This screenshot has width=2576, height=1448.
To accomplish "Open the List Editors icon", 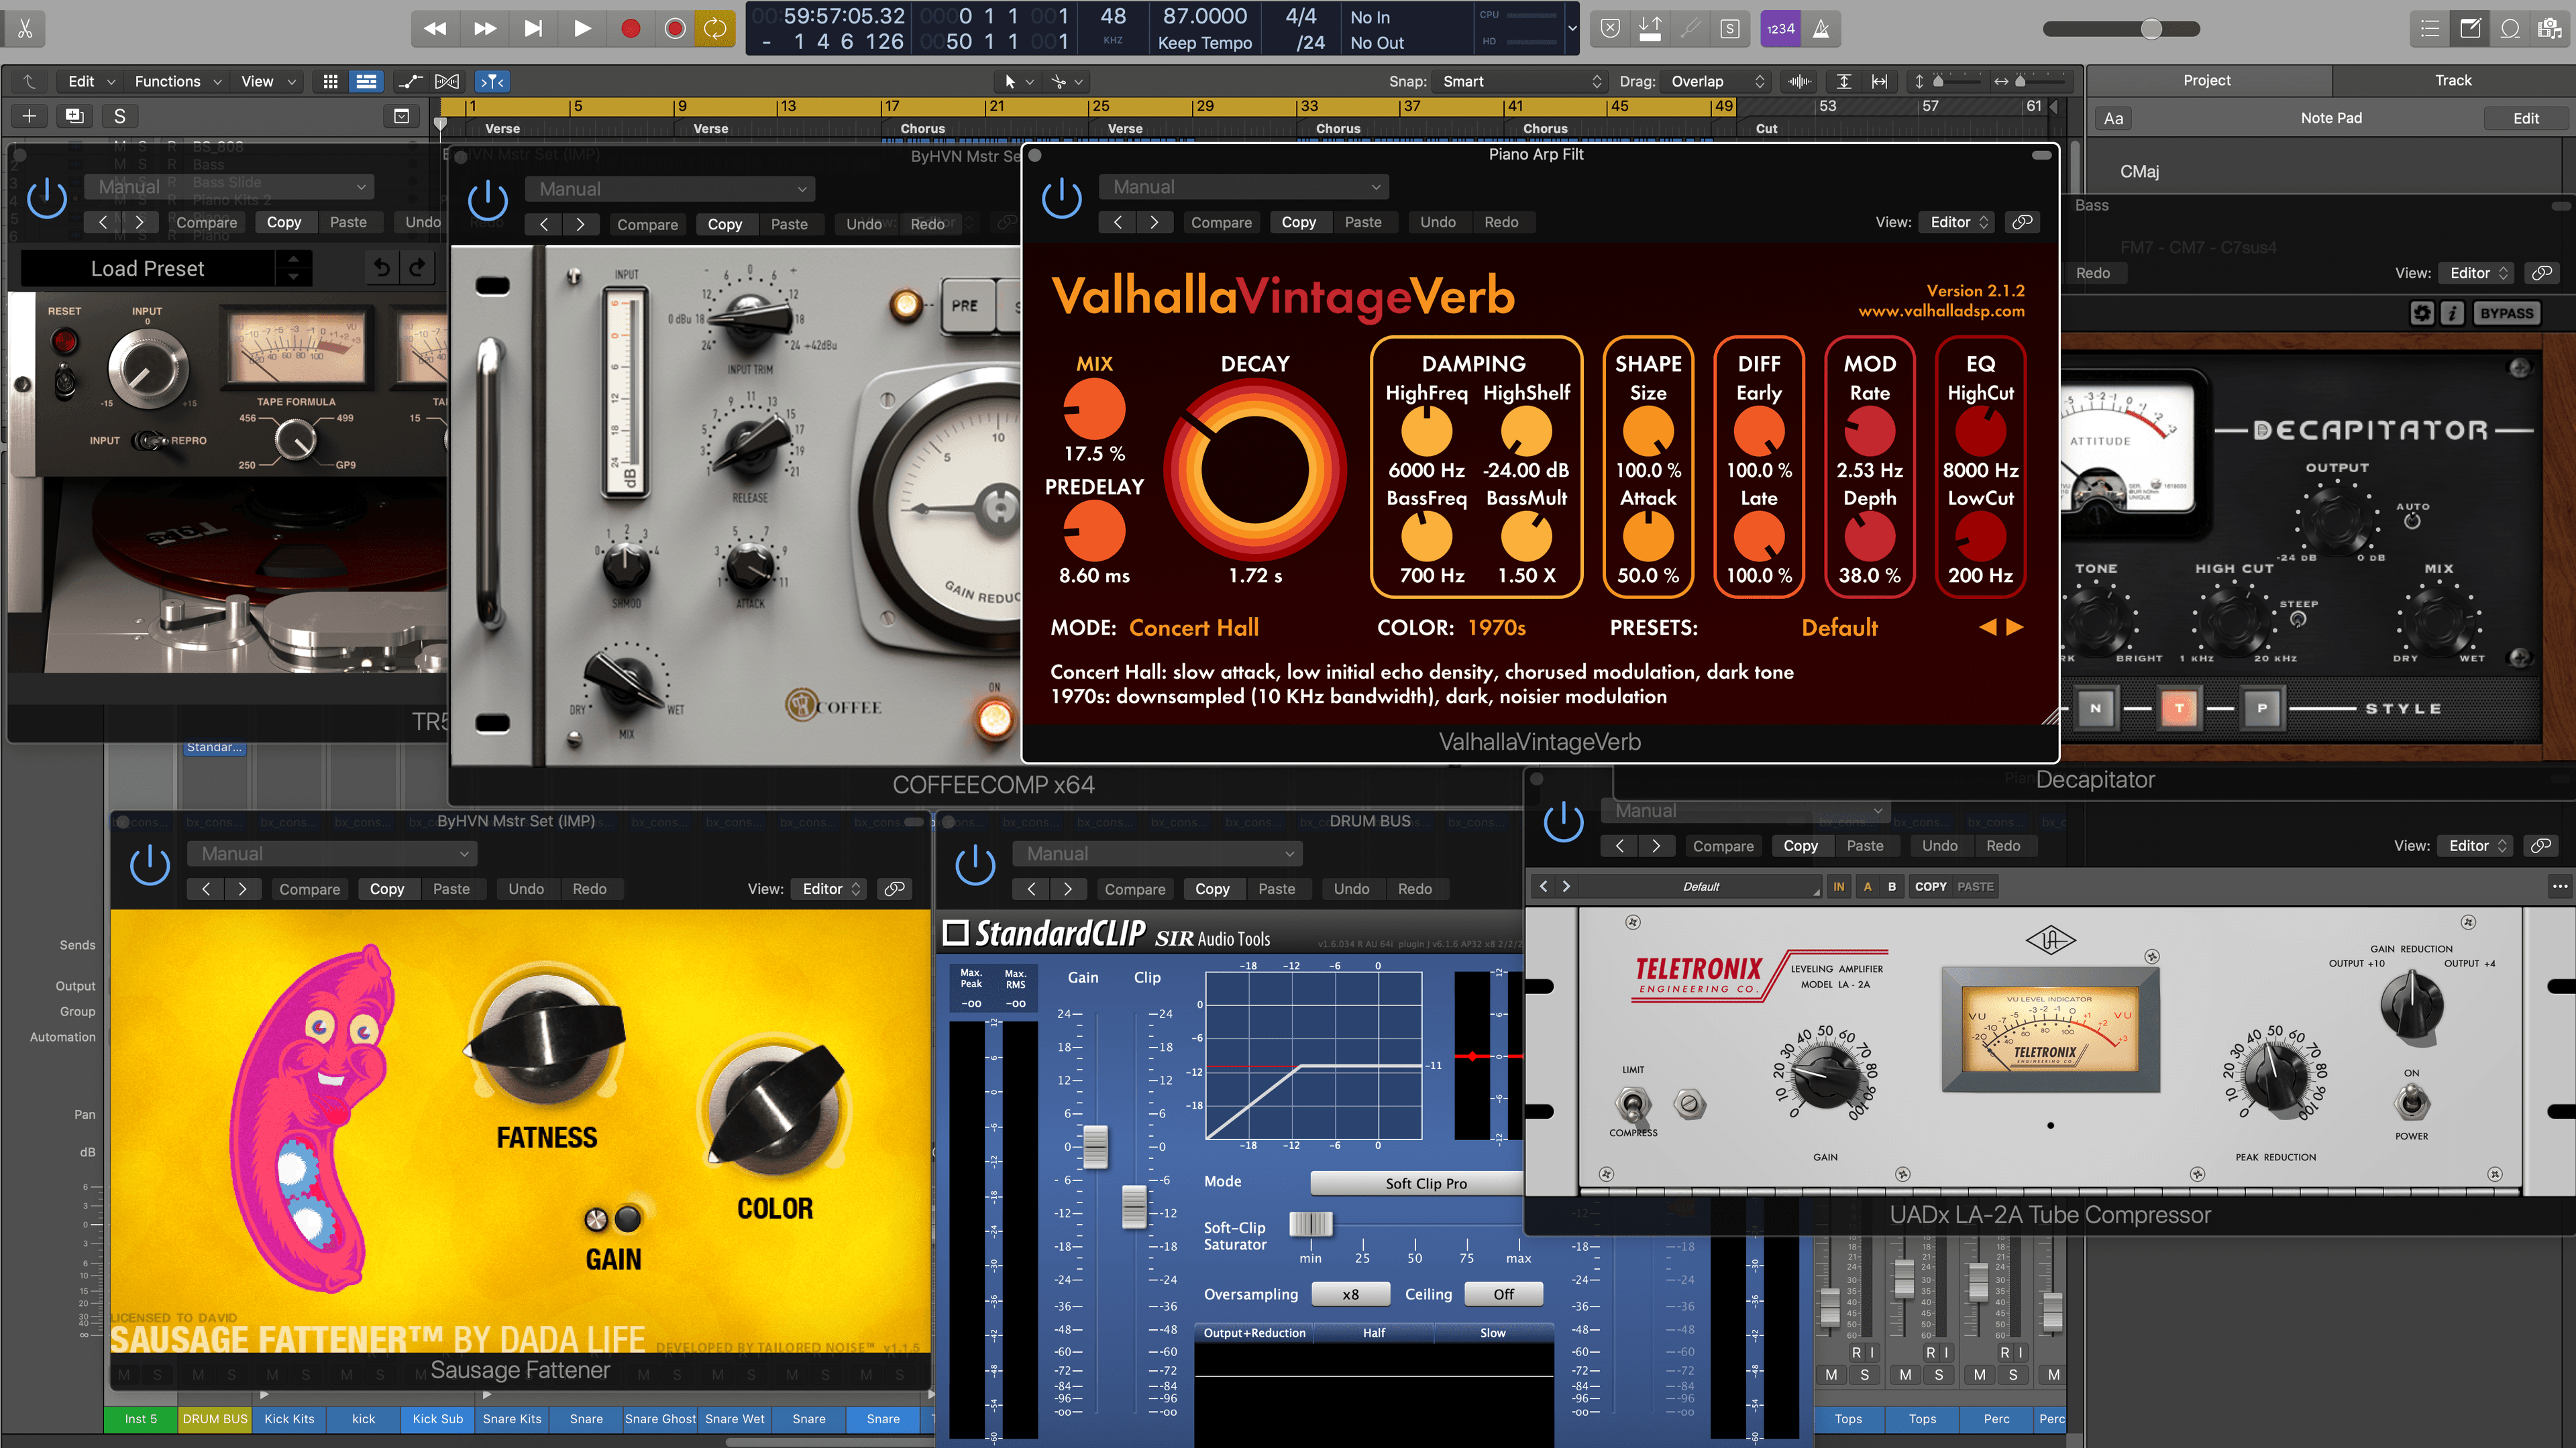I will click(2430, 28).
